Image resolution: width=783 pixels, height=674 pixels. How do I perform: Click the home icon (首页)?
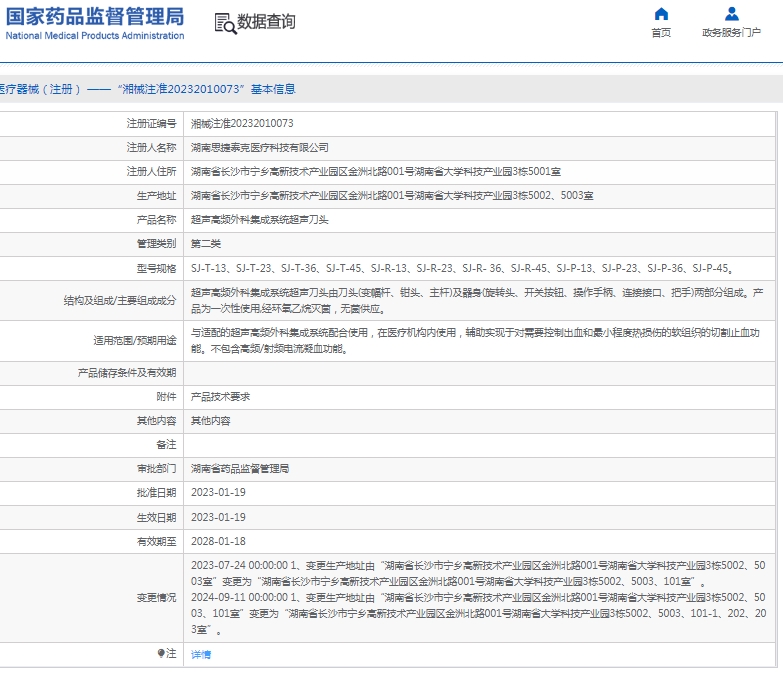pyautogui.click(x=661, y=13)
